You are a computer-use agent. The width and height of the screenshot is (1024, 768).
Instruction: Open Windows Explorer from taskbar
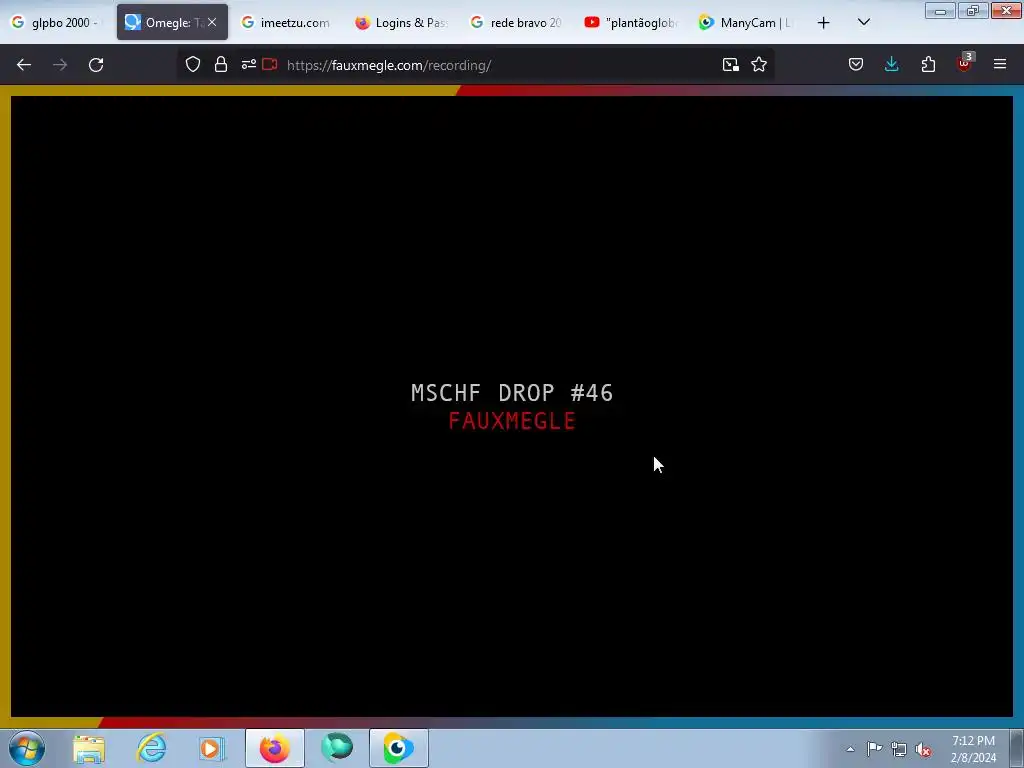click(x=89, y=748)
